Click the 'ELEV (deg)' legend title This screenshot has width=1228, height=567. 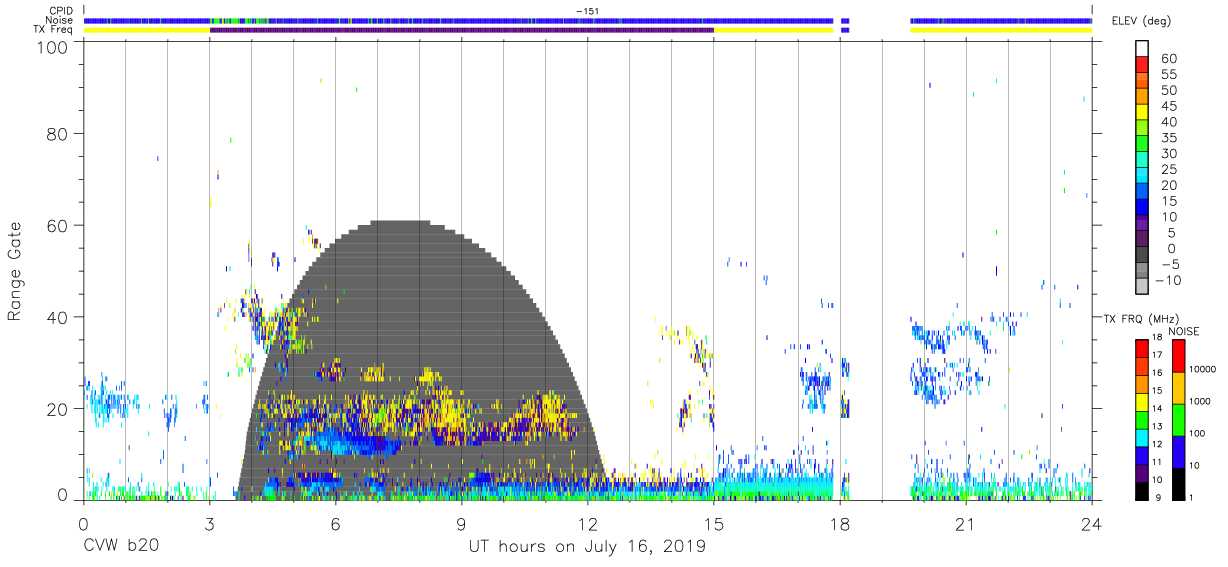tap(1144, 22)
